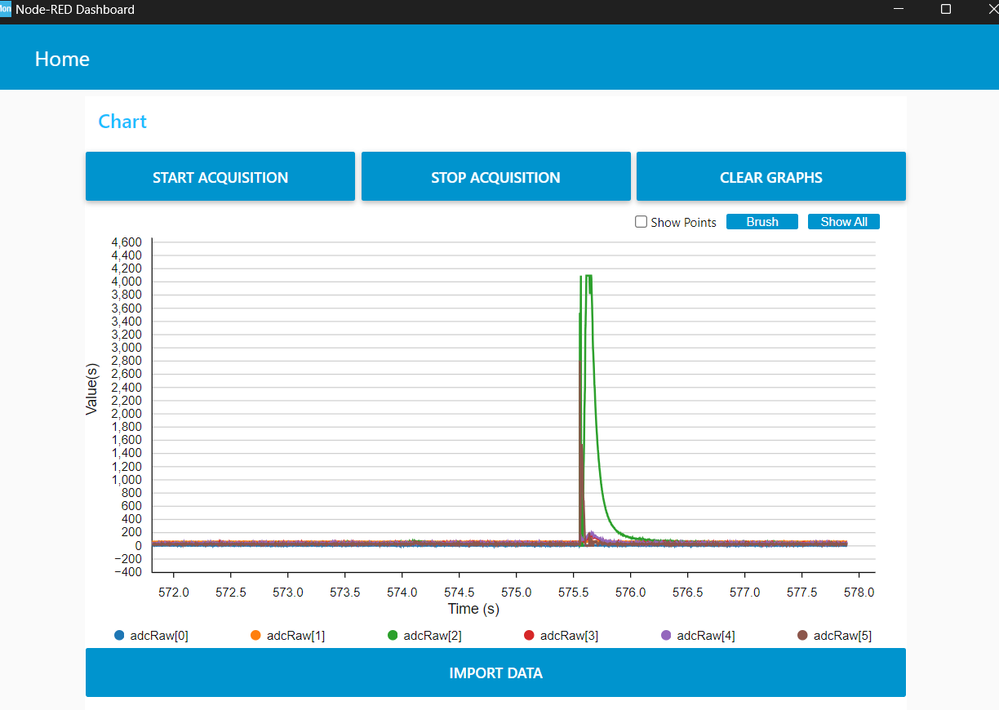Click the 572.0 x-axis tick label
This screenshot has height=710, width=999.
point(173,592)
